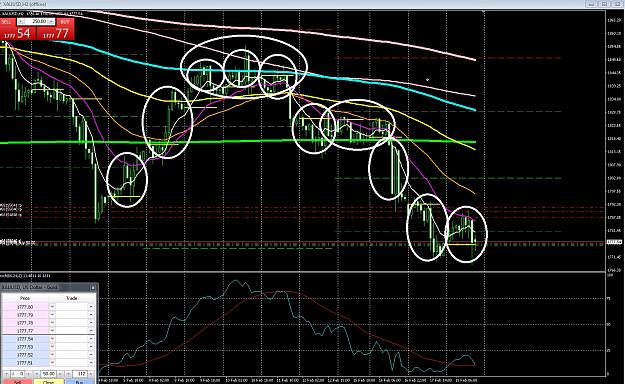
Task: Increase take profit with plus right of 112
Action: [91, 374]
